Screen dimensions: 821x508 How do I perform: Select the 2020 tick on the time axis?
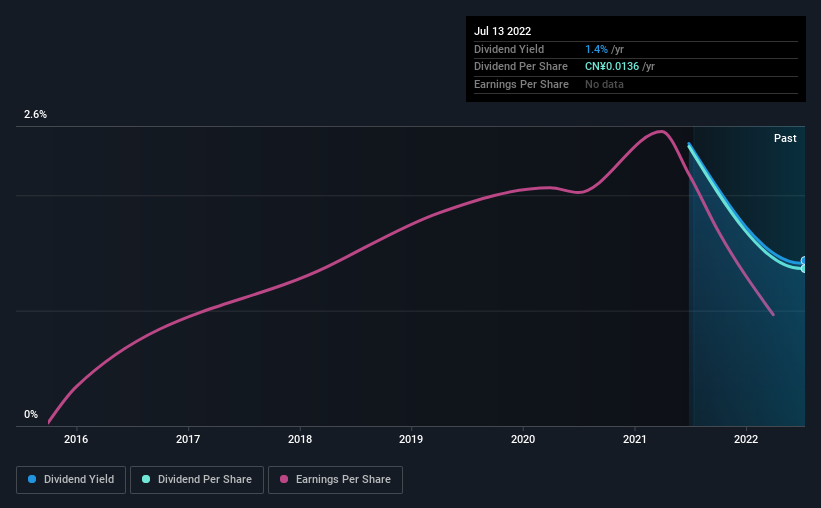click(x=523, y=439)
